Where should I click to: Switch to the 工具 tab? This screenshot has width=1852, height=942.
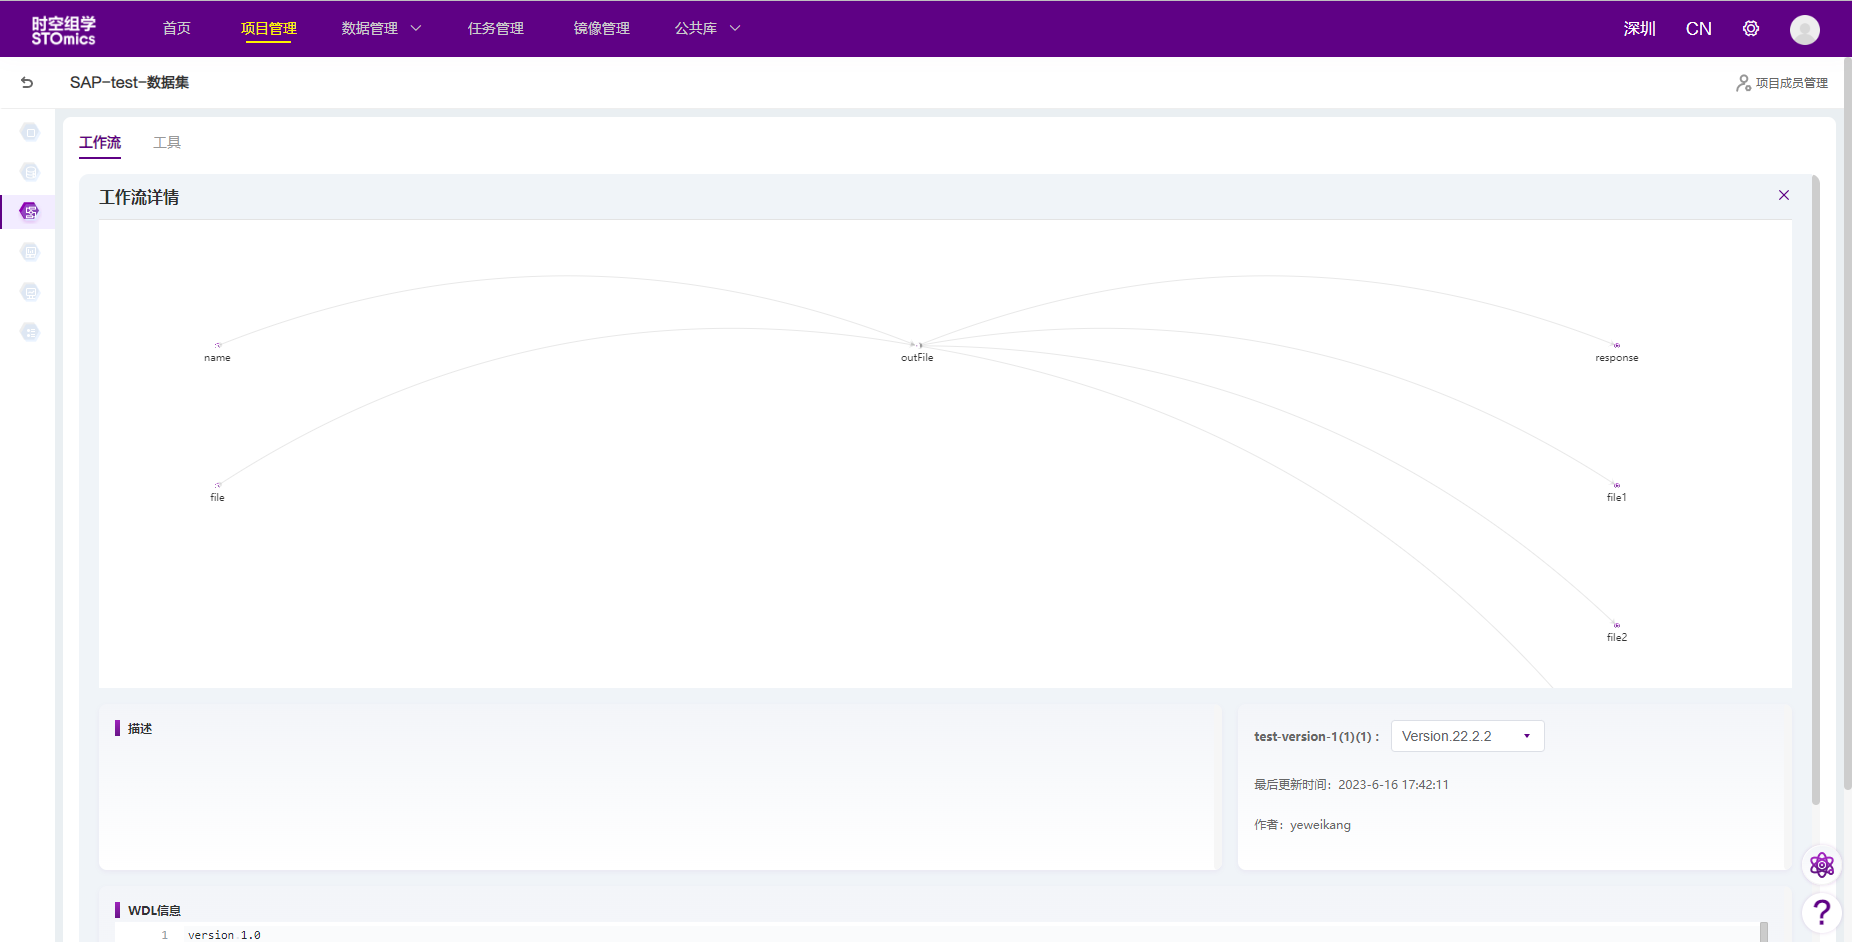tap(167, 143)
